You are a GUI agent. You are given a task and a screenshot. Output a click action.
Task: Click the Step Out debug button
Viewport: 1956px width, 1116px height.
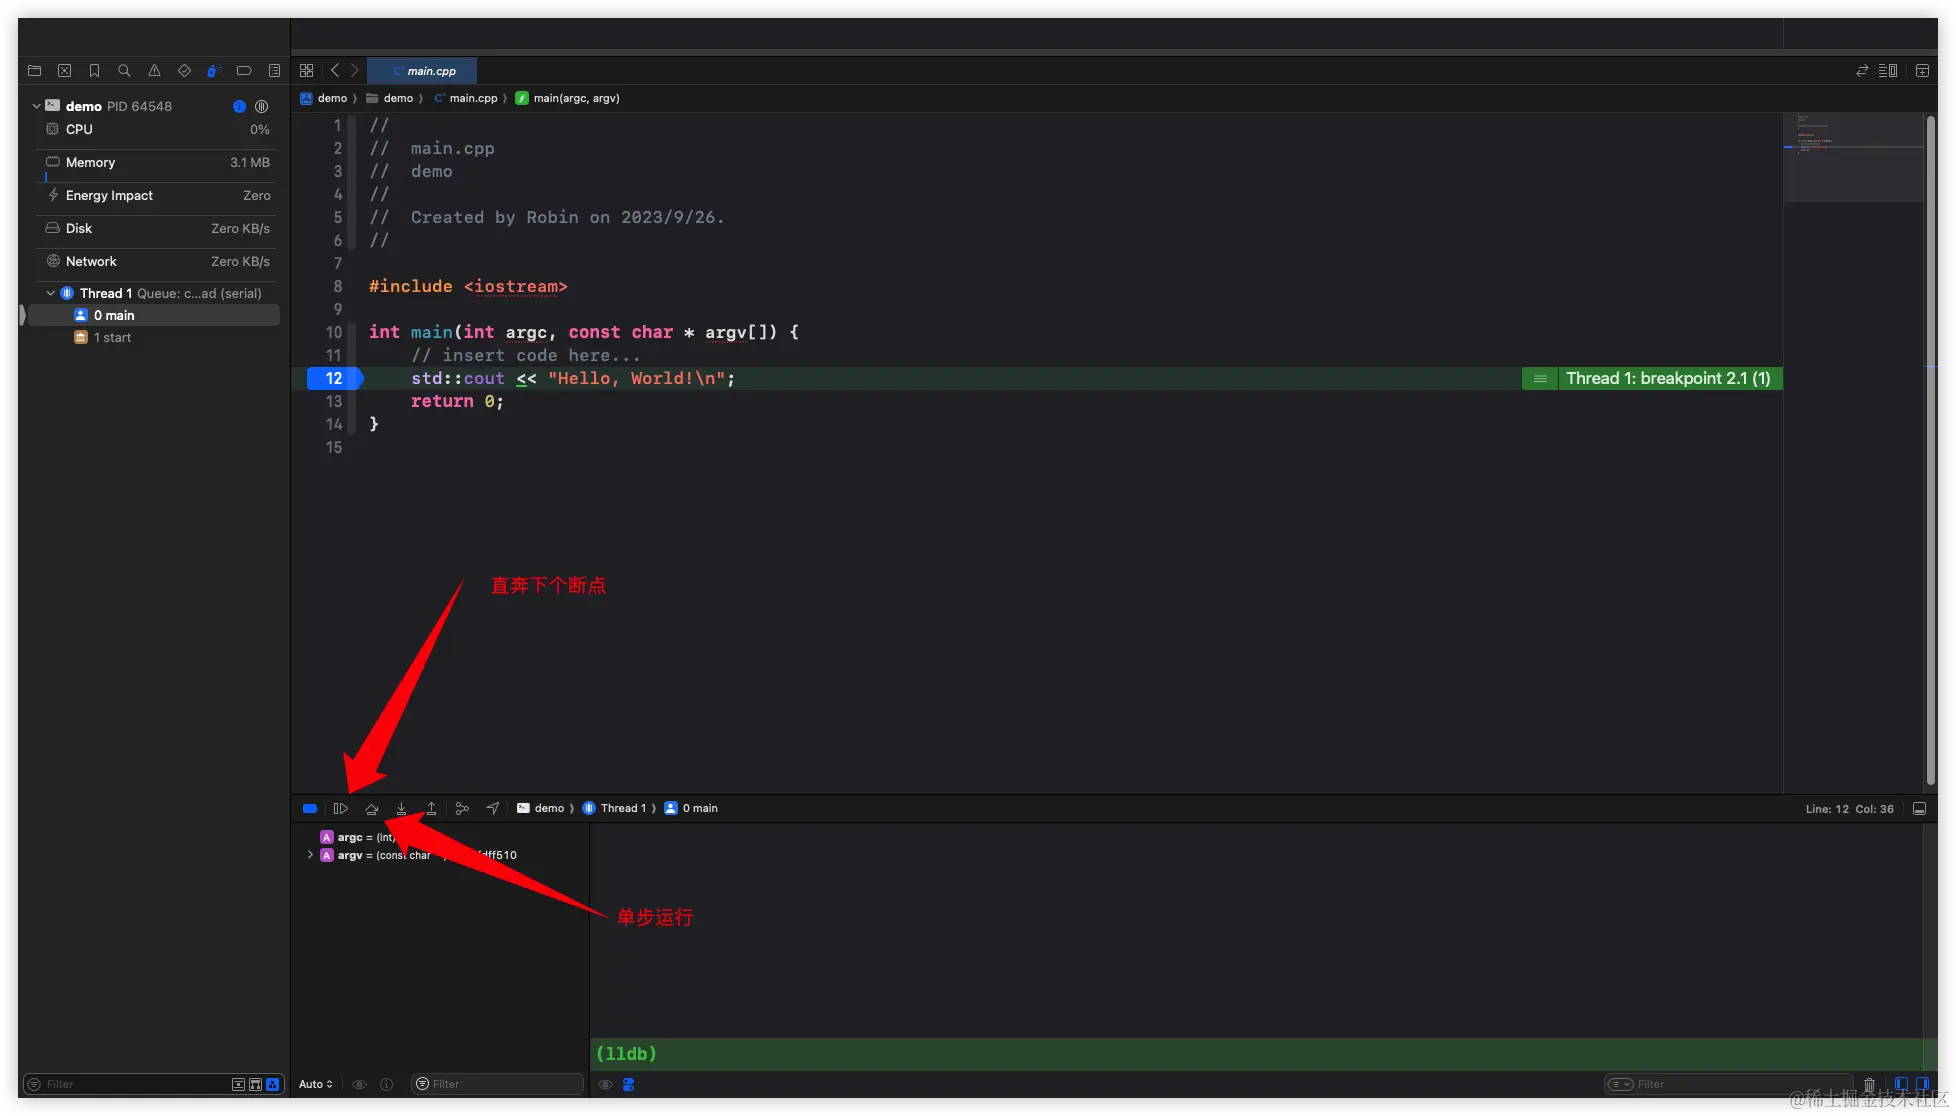(x=431, y=808)
